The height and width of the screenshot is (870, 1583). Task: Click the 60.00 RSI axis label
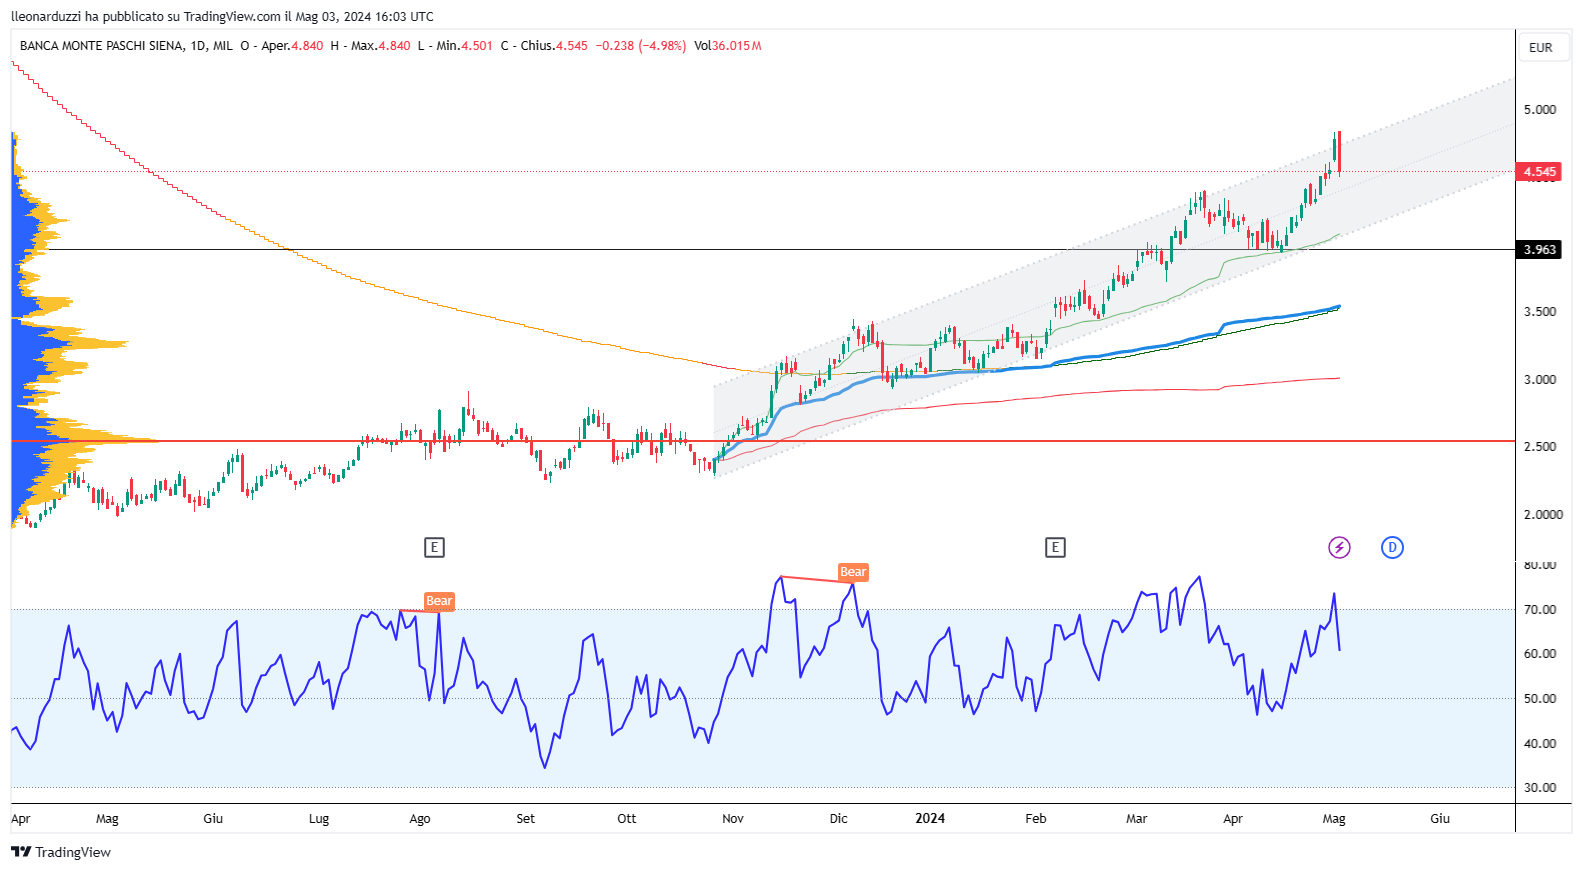tap(1540, 654)
